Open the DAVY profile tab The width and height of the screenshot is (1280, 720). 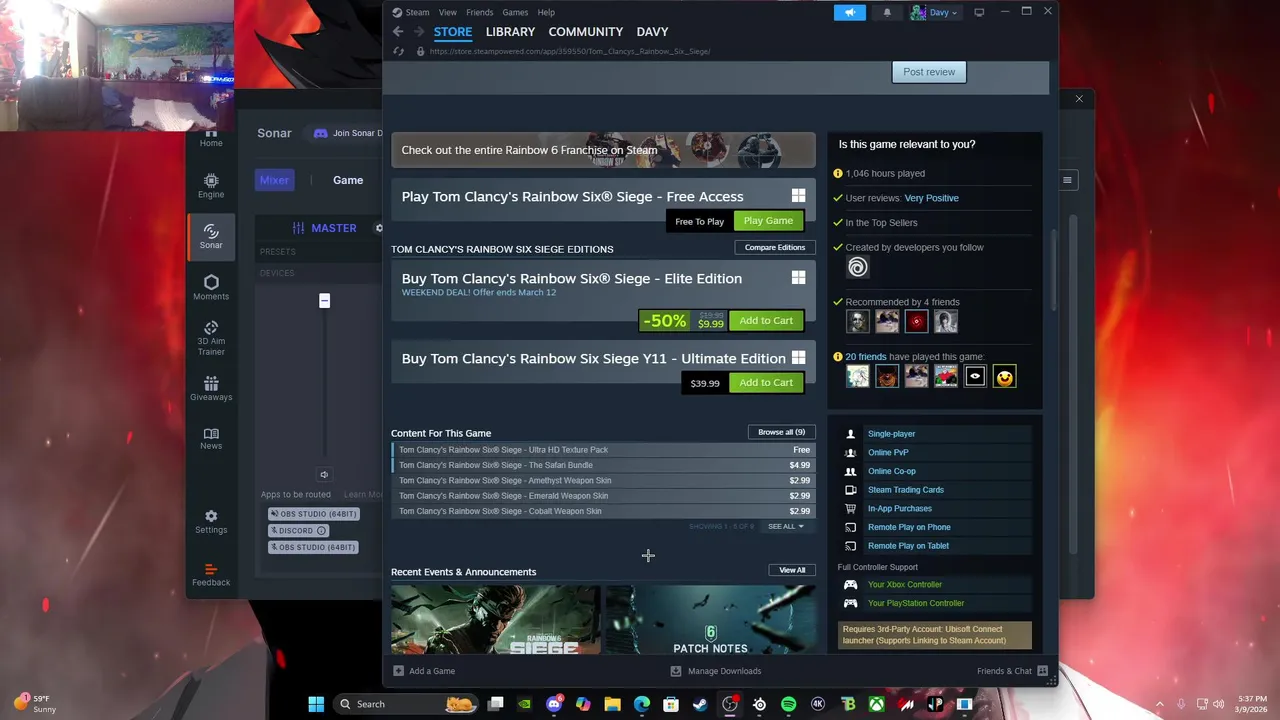coord(652,32)
